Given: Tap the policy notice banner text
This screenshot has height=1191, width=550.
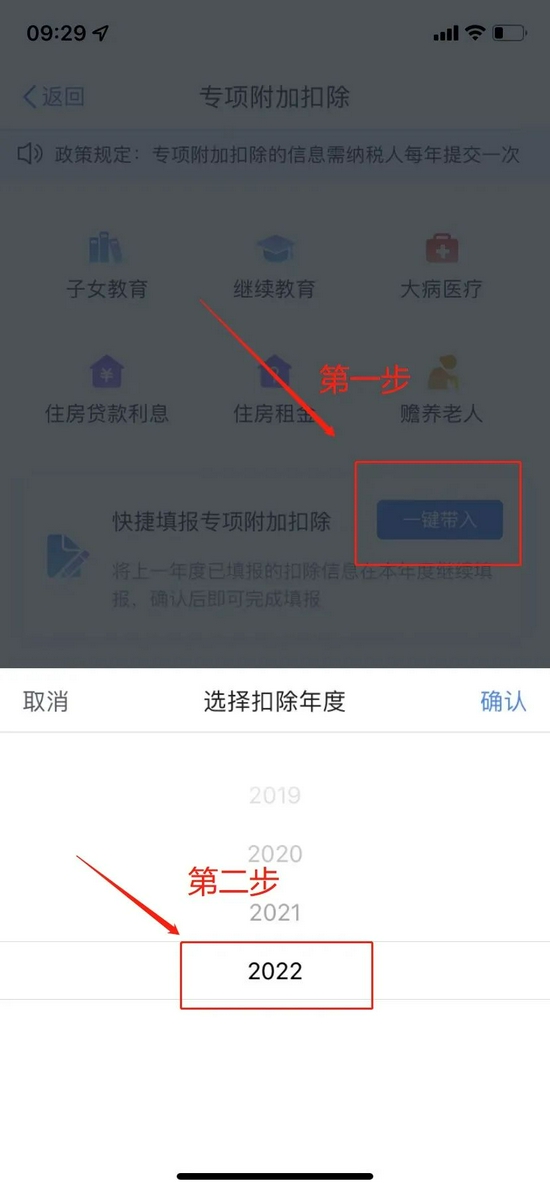Looking at the screenshot, I should (x=287, y=155).
